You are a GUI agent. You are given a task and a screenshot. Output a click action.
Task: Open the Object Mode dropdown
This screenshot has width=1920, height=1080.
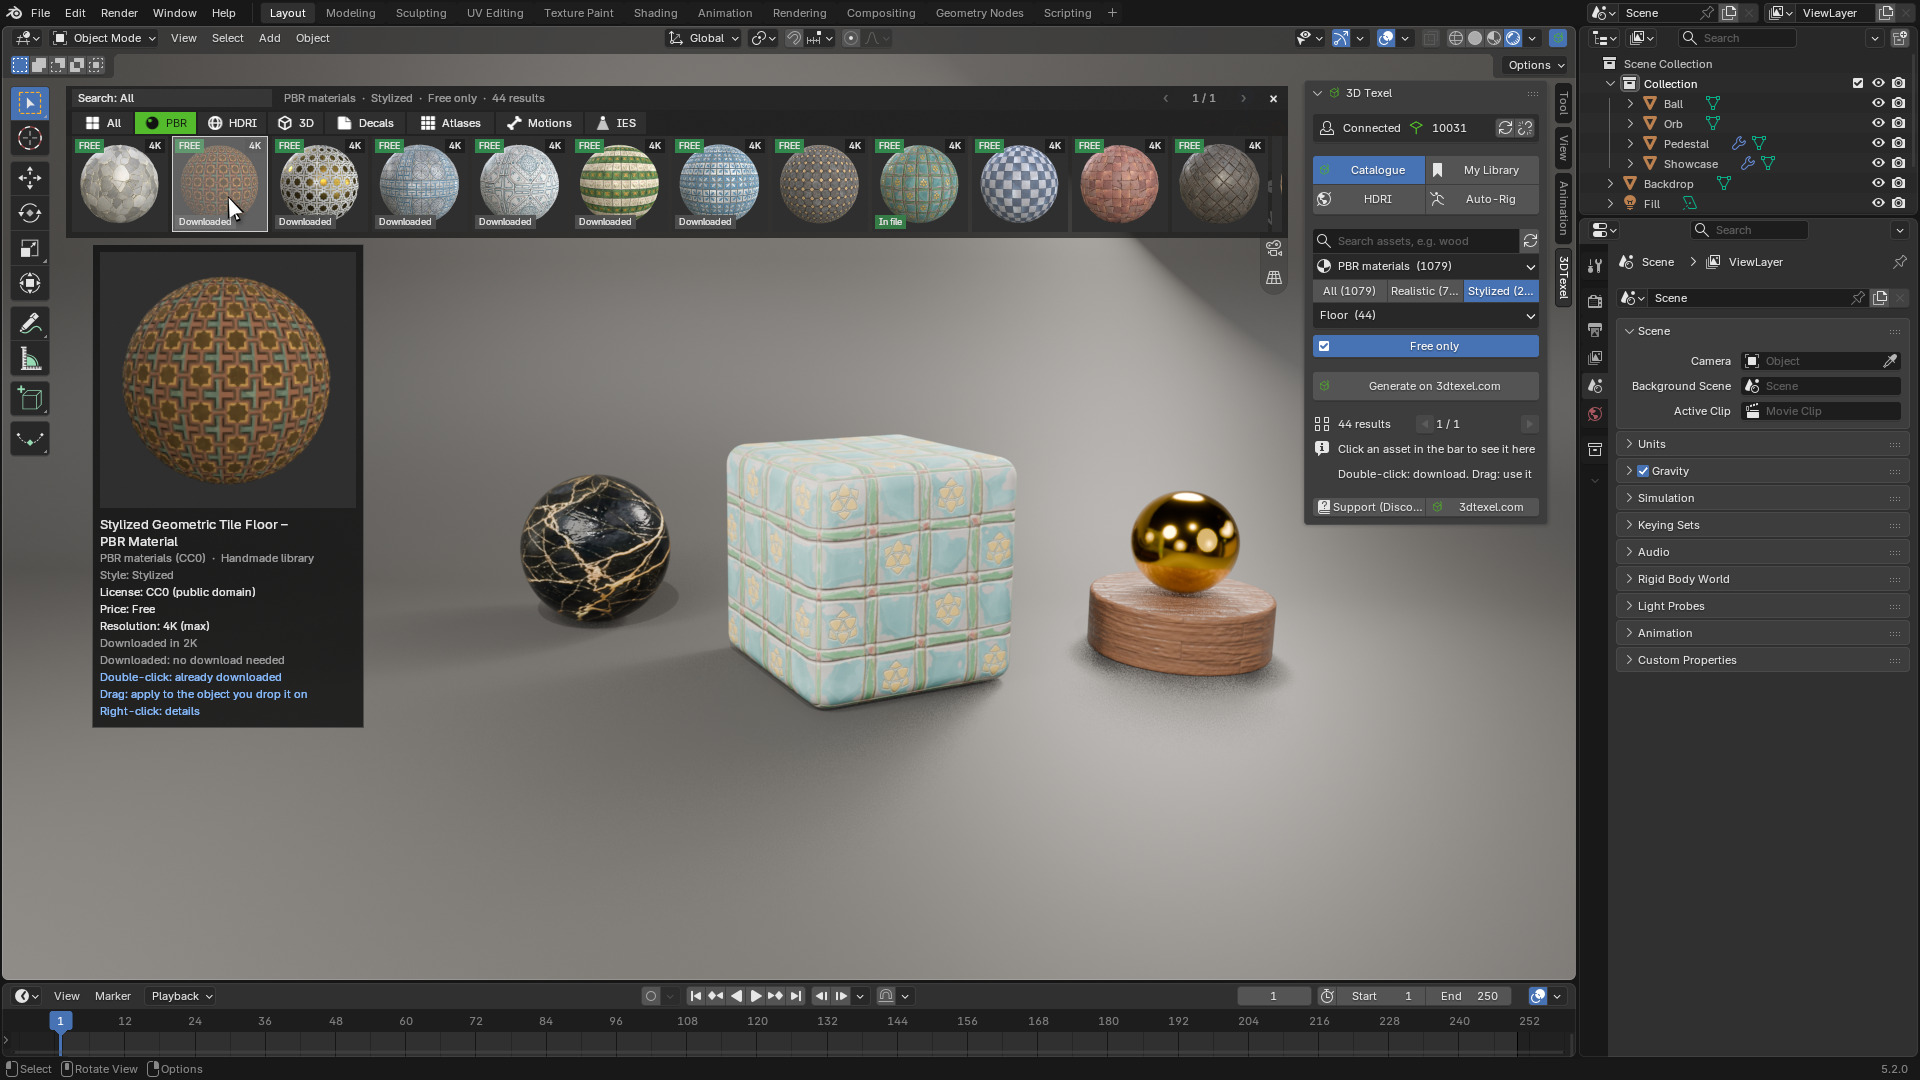(x=105, y=38)
